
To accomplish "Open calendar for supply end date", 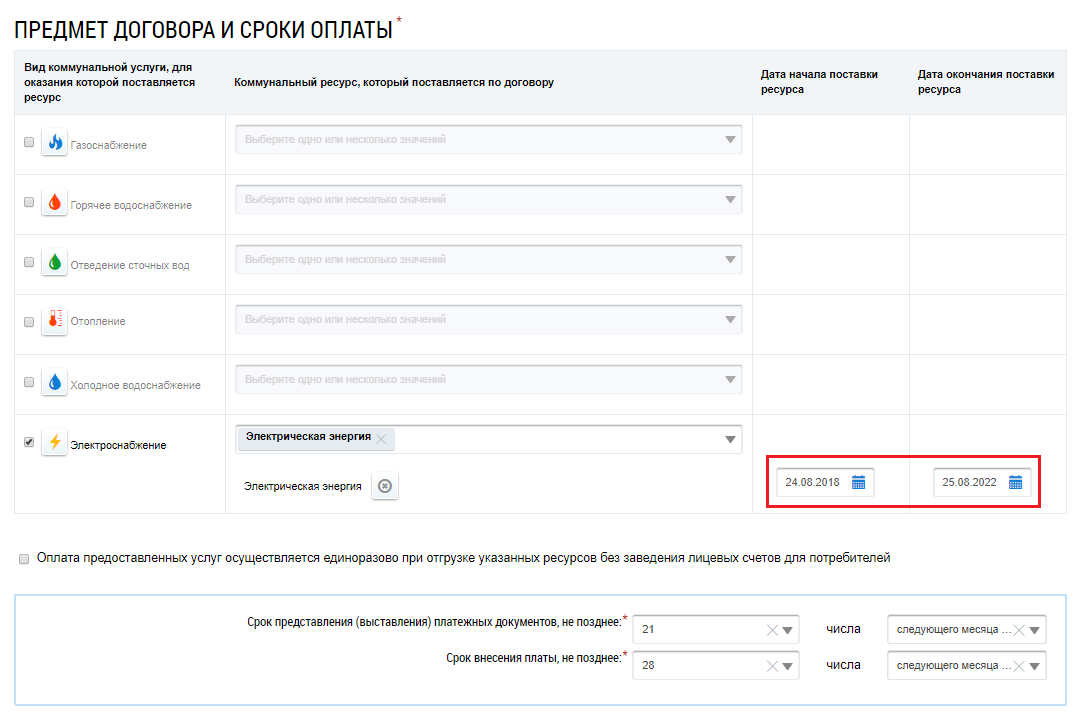I will pos(1015,483).
